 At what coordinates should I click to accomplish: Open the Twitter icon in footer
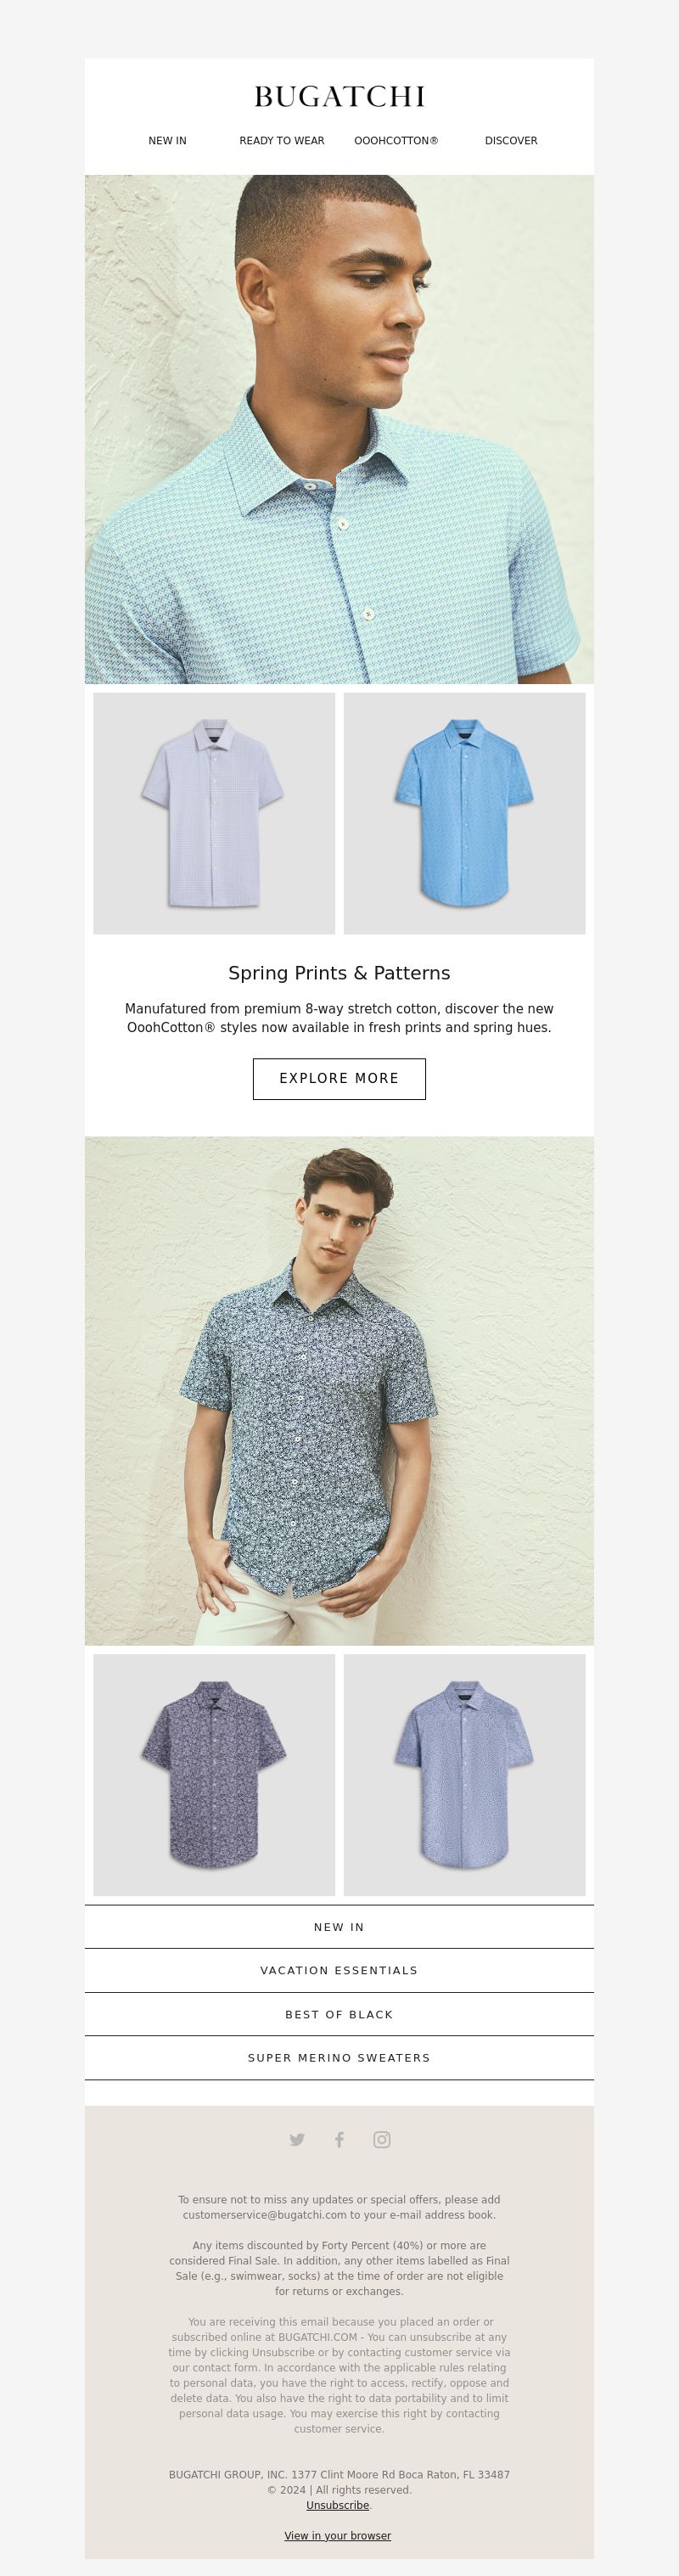[297, 2139]
